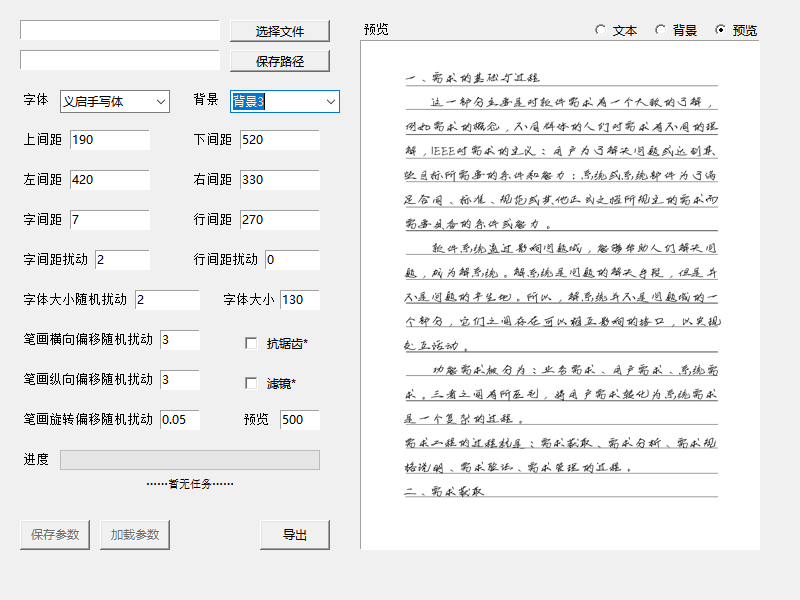Screen dimensions: 800x600
Task: Click the file path text box at top
Action: click(x=119, y=31)
